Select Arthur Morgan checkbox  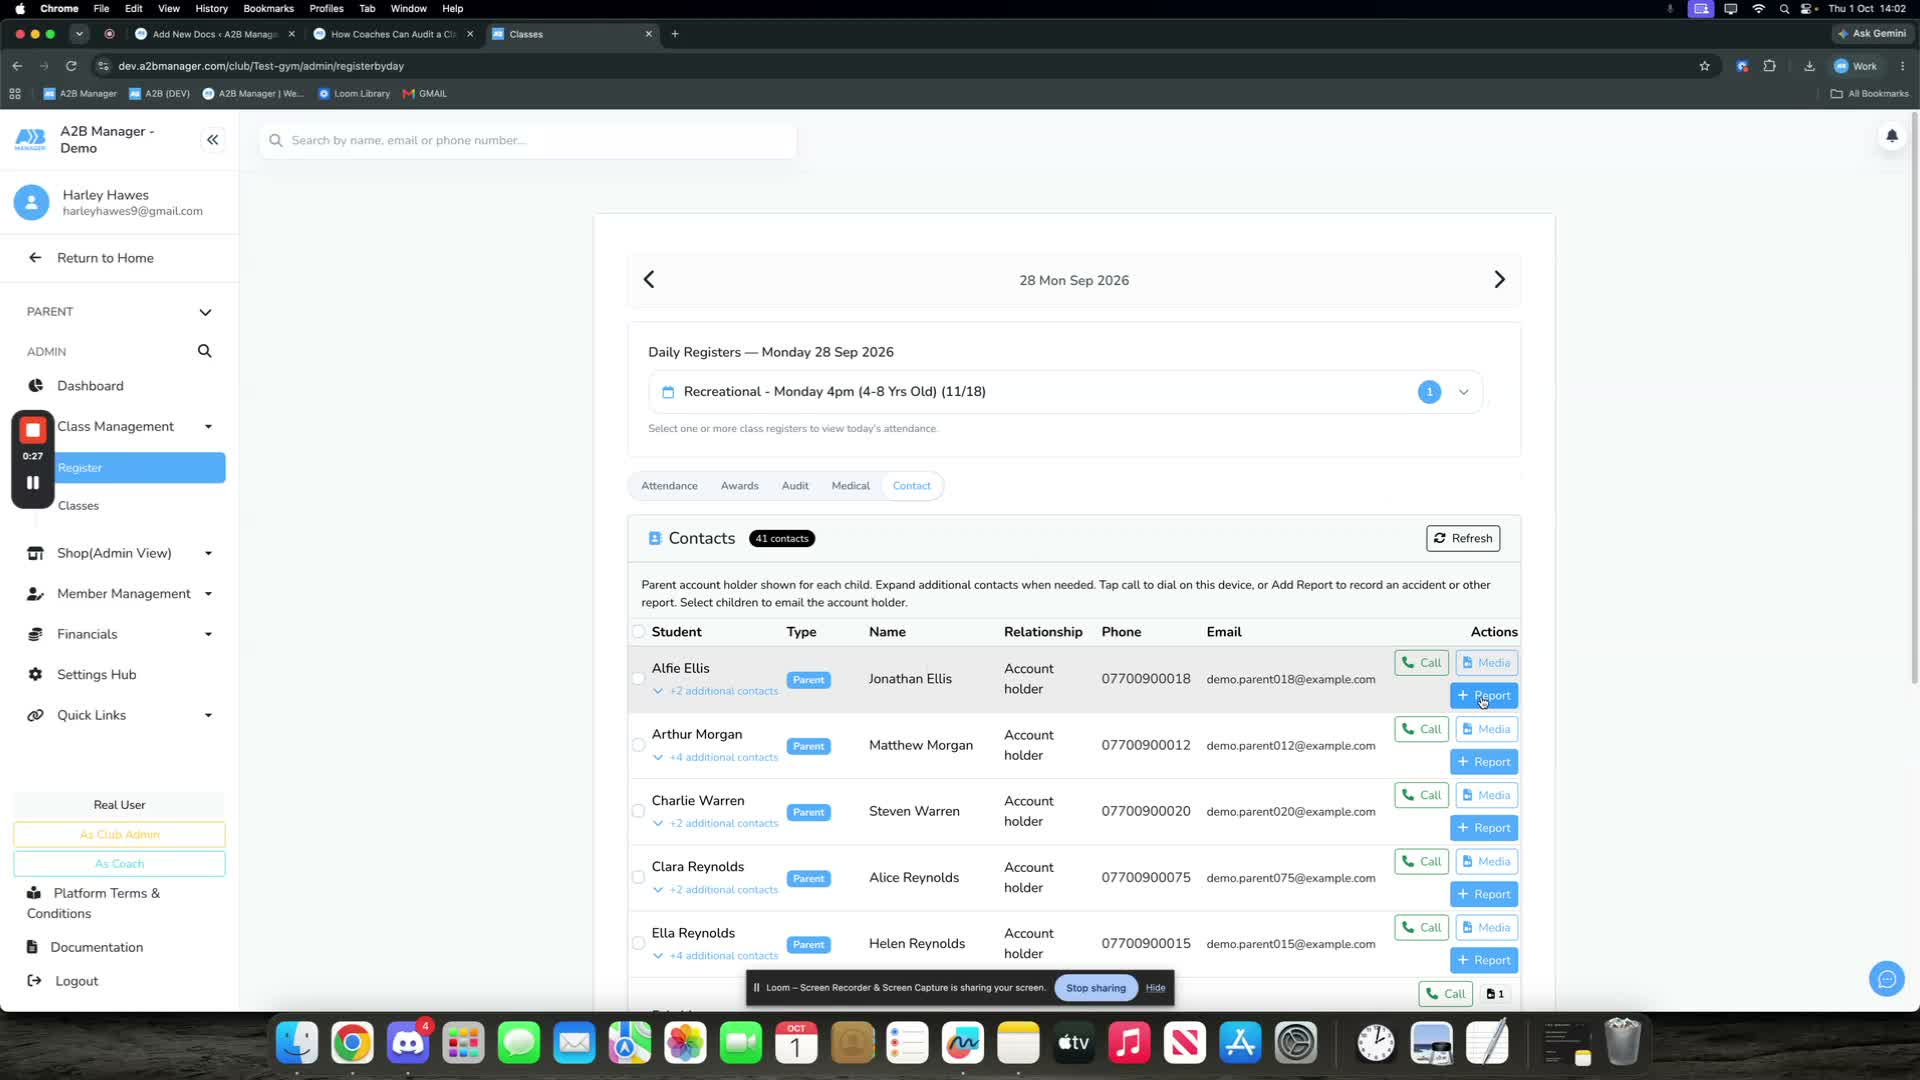coord(638,745)
